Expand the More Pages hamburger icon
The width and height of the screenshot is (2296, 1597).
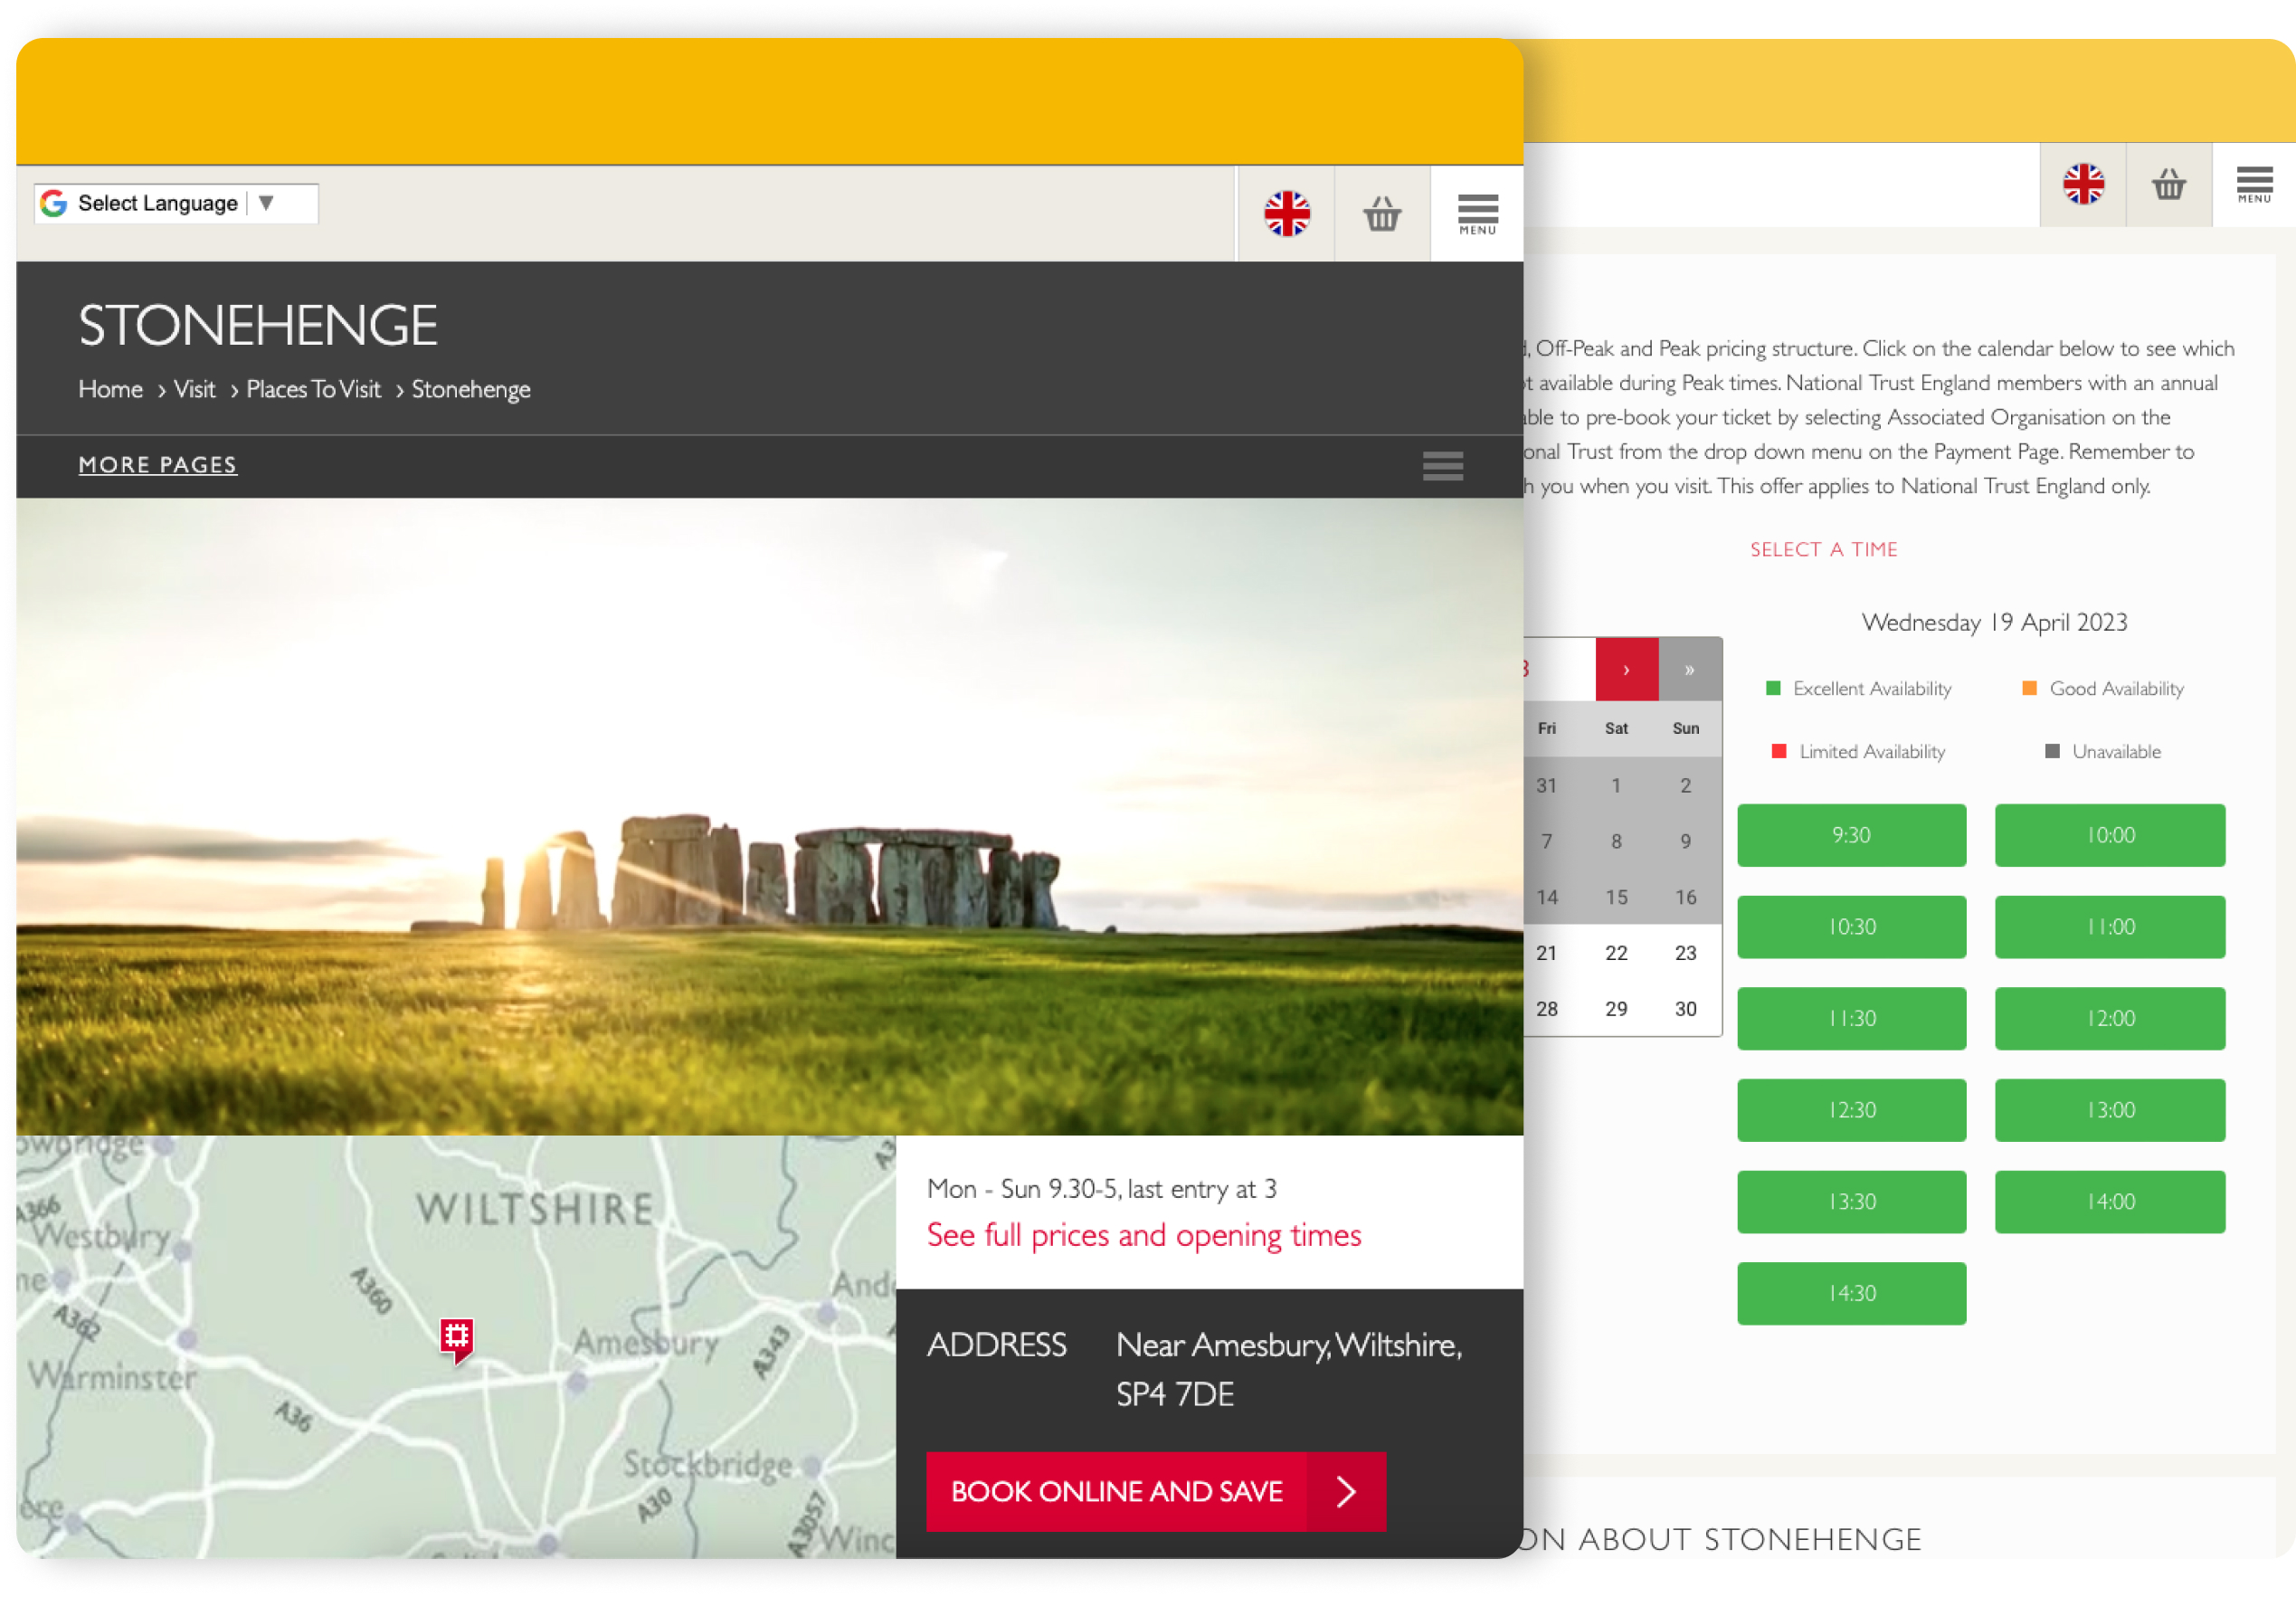tap(1443, 466)
